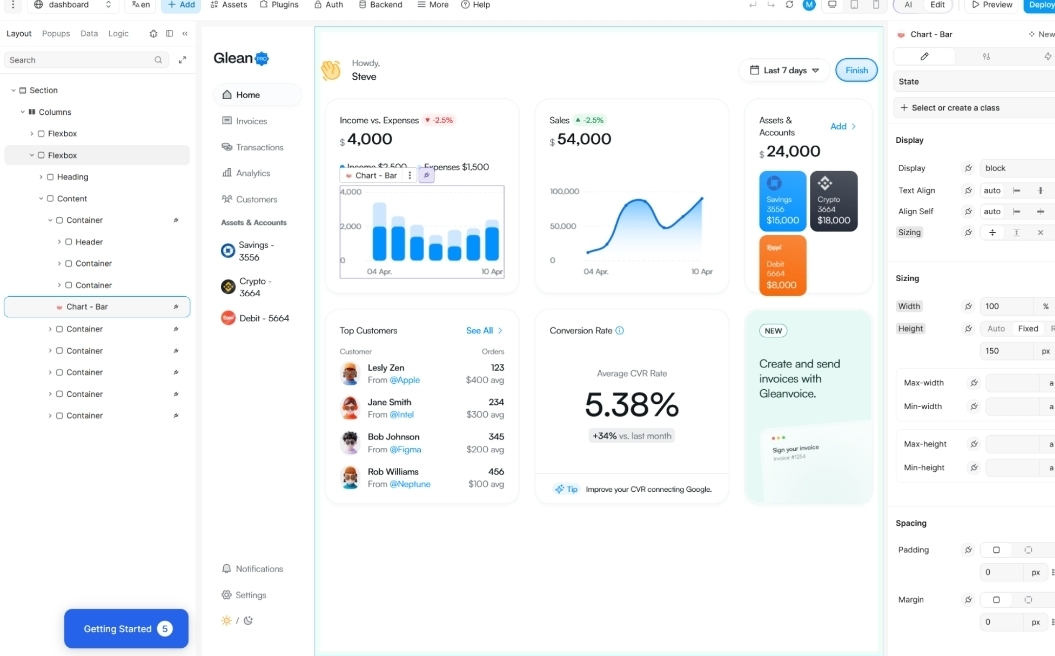The width and height of the screenshot is (1055, 656).
Task: Click the expand tree icon beside Search
Action: [182, 60]
